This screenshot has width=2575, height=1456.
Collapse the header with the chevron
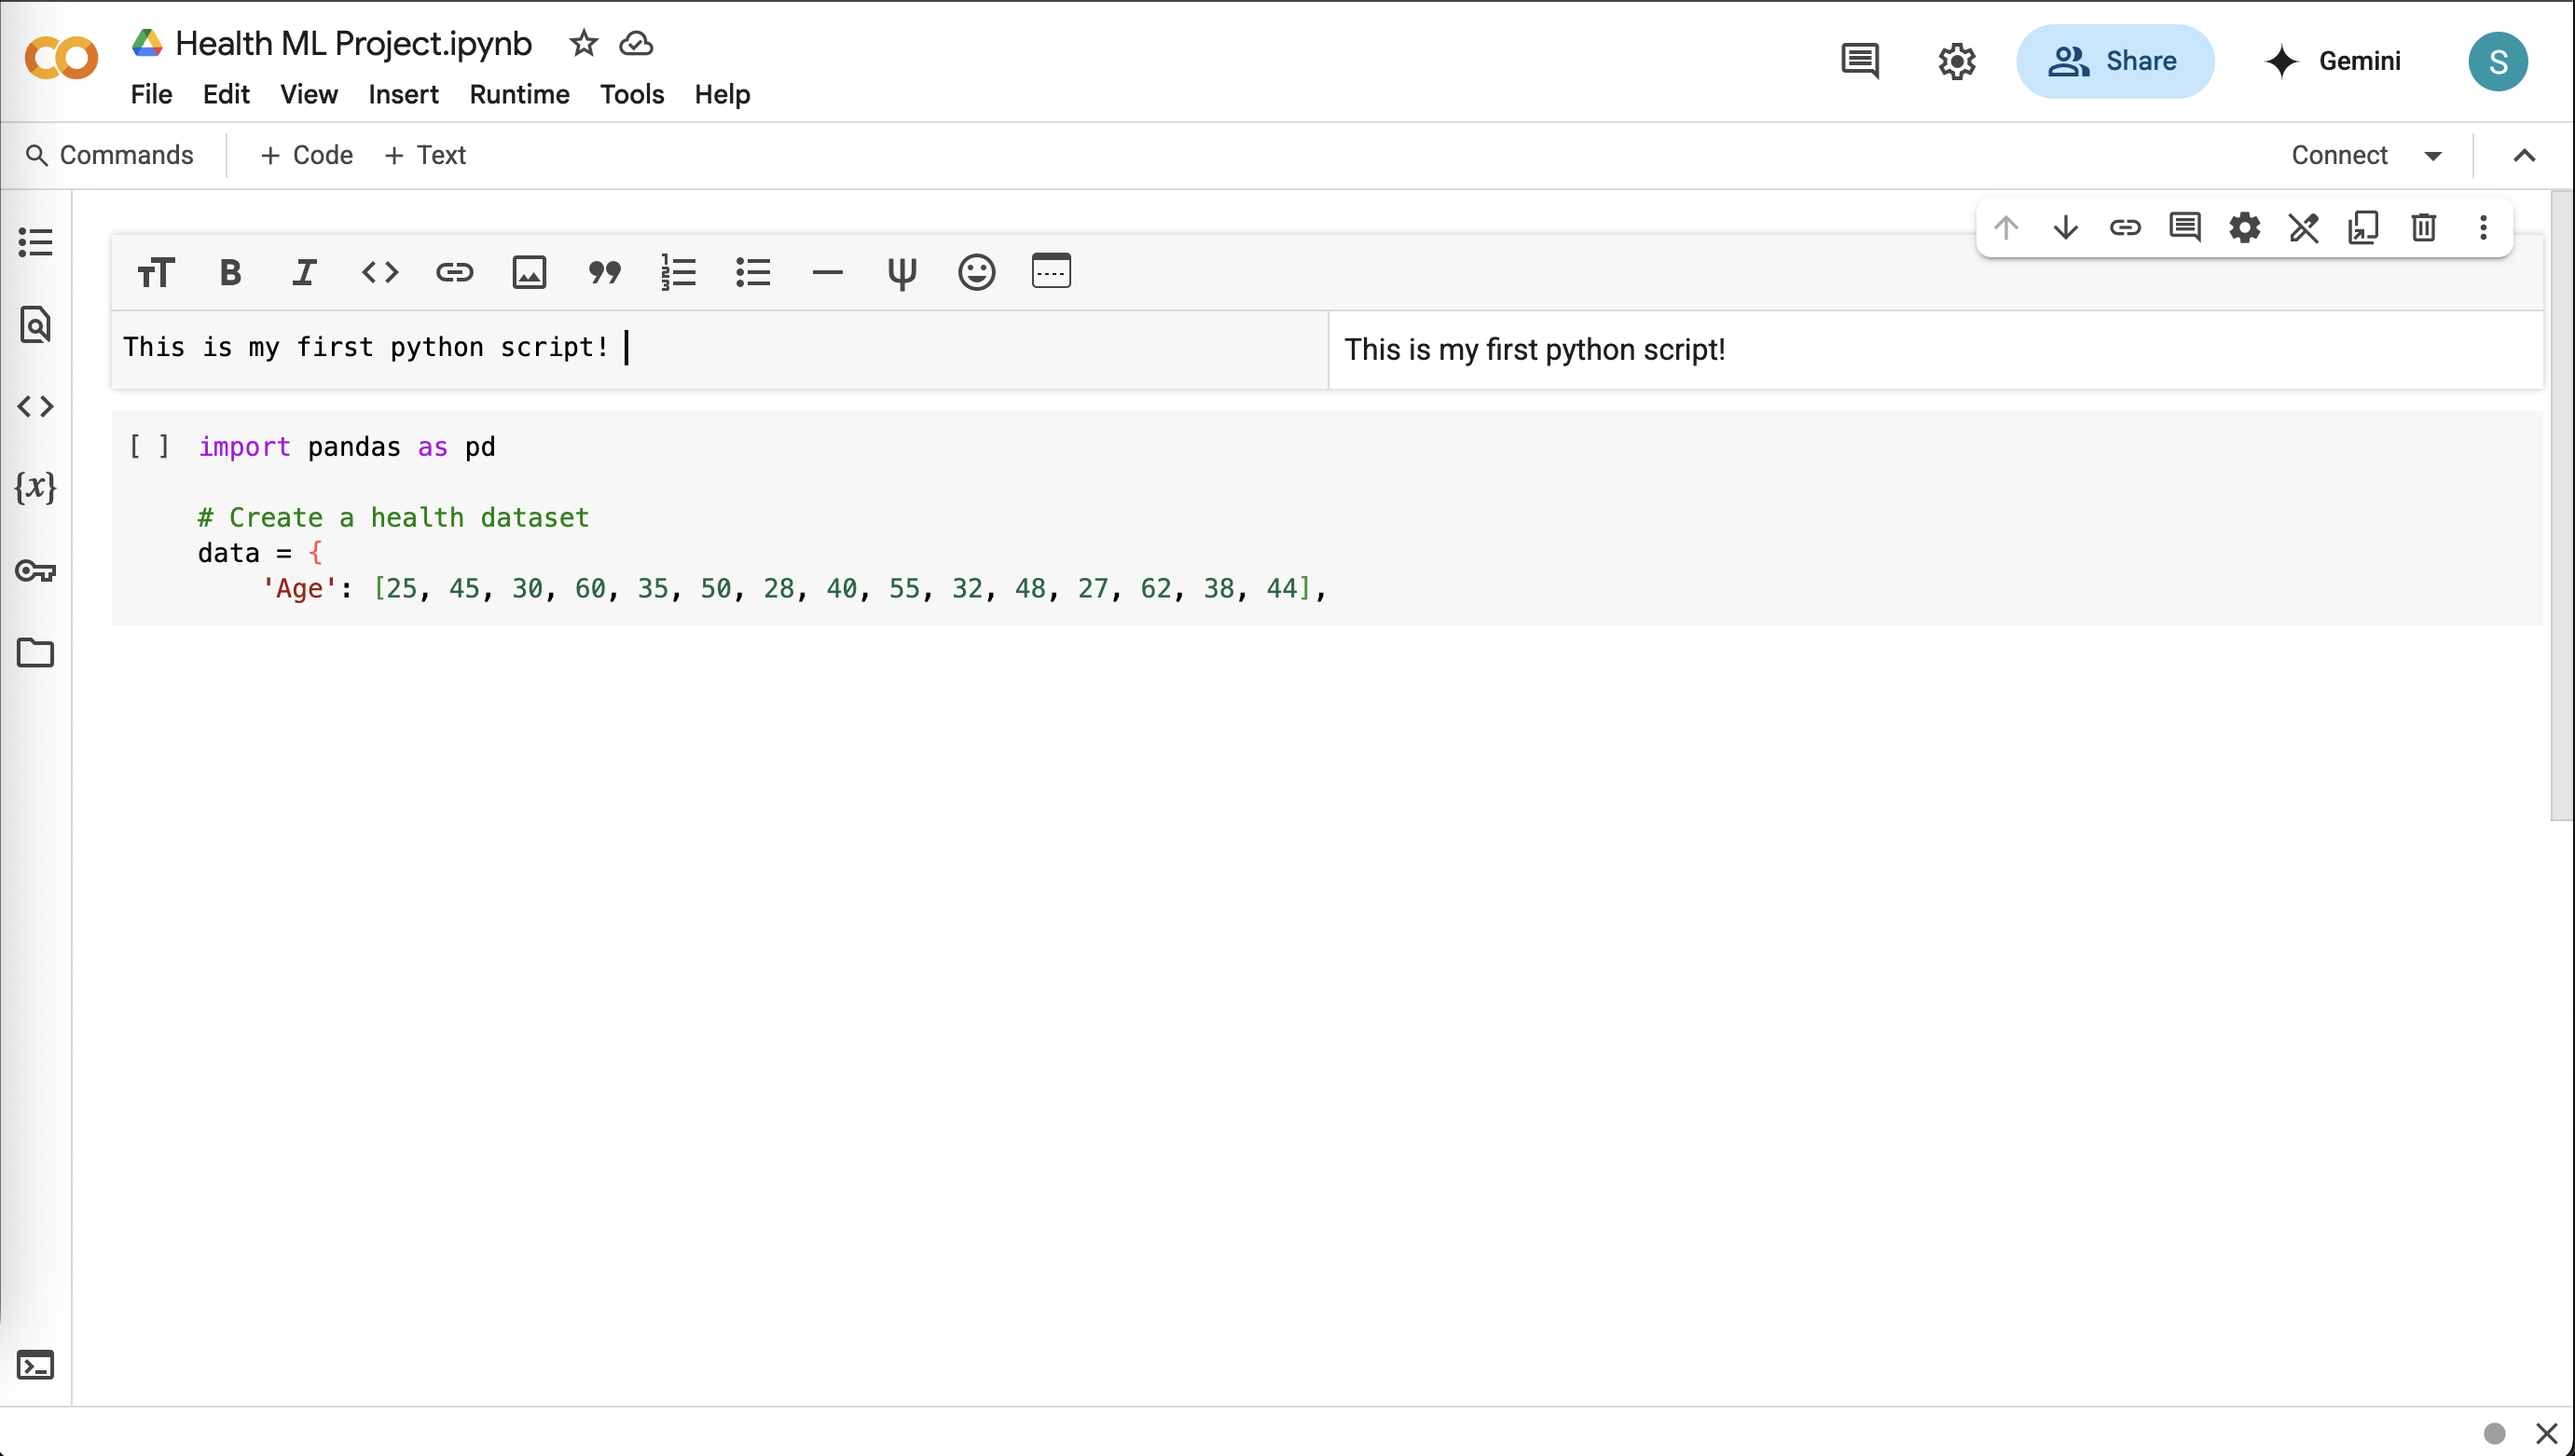point(2524,155)
